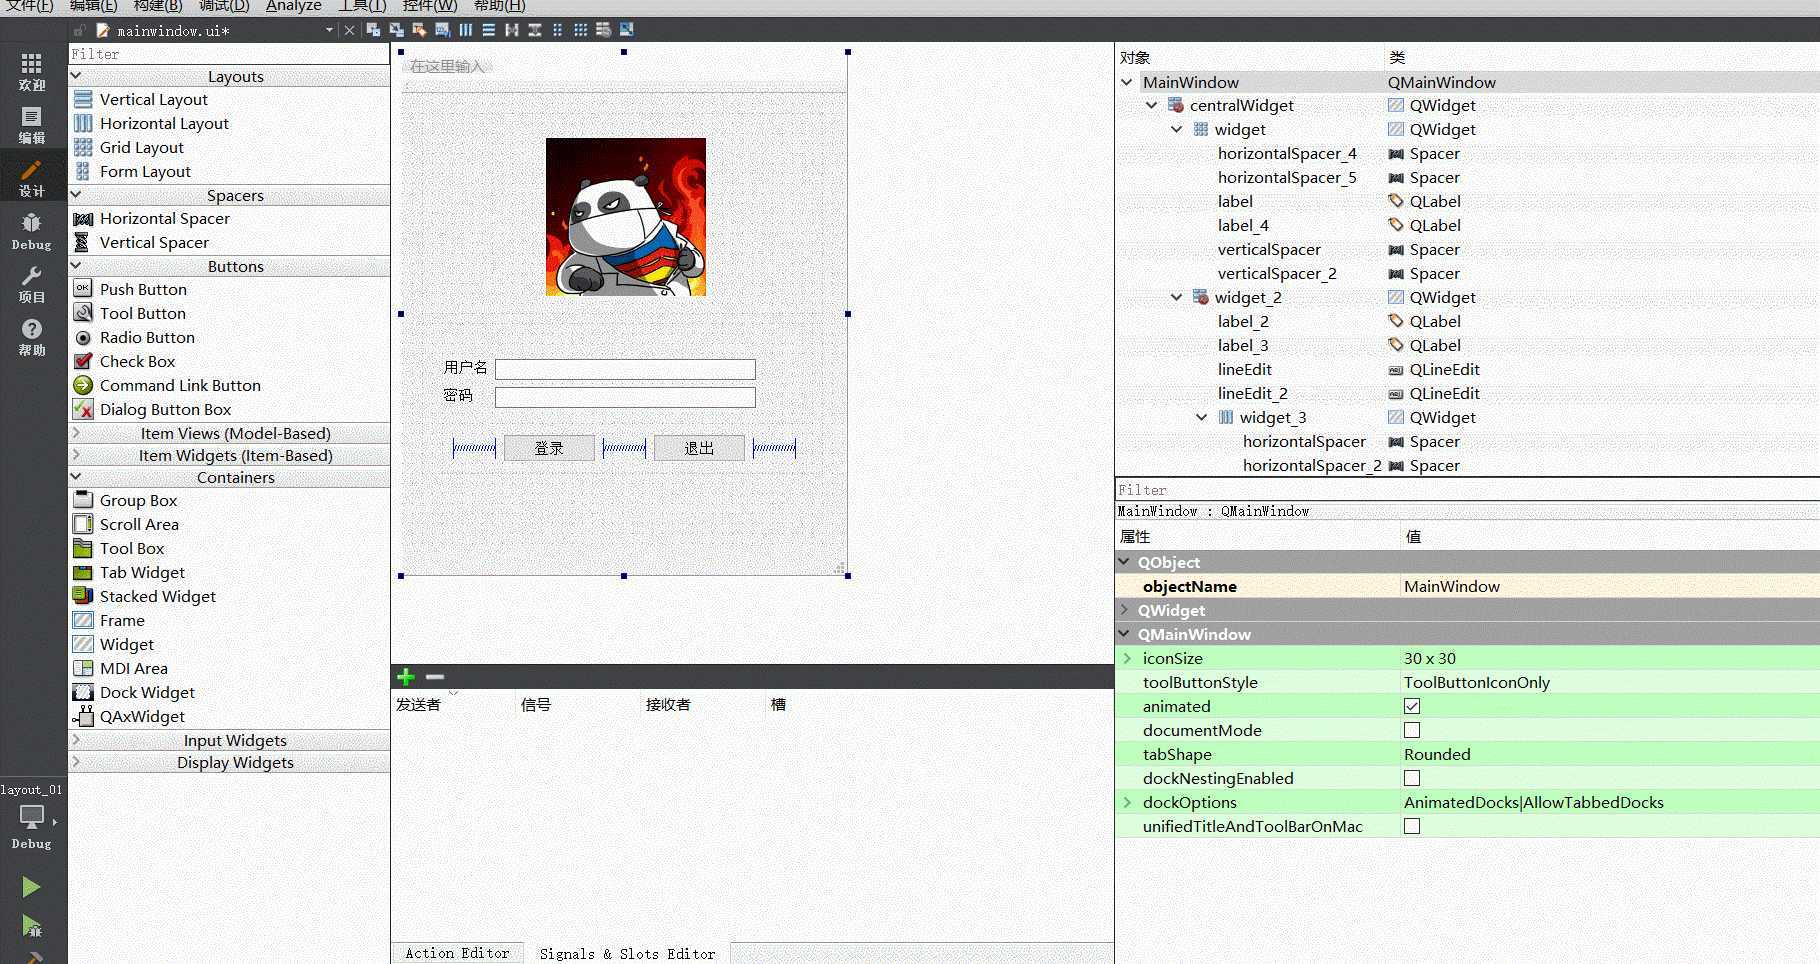
Task: Expand the Display Widgets category
Action: pyautogui.click(x=76, y=762)
